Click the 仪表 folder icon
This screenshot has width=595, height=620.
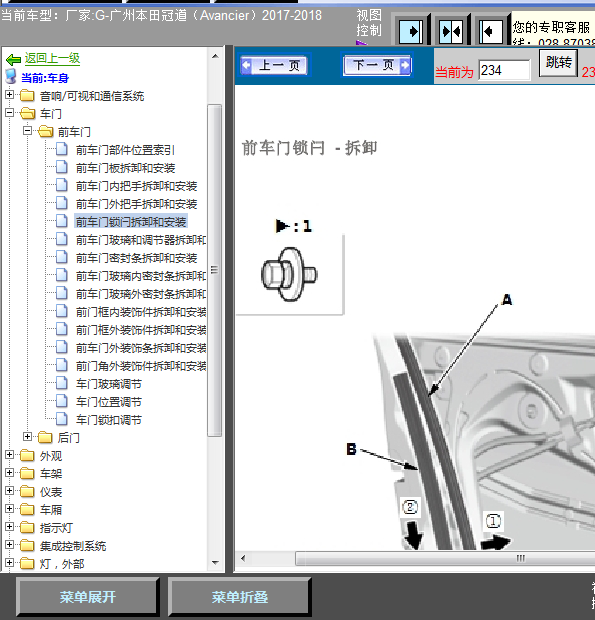(x=27, y=491)
